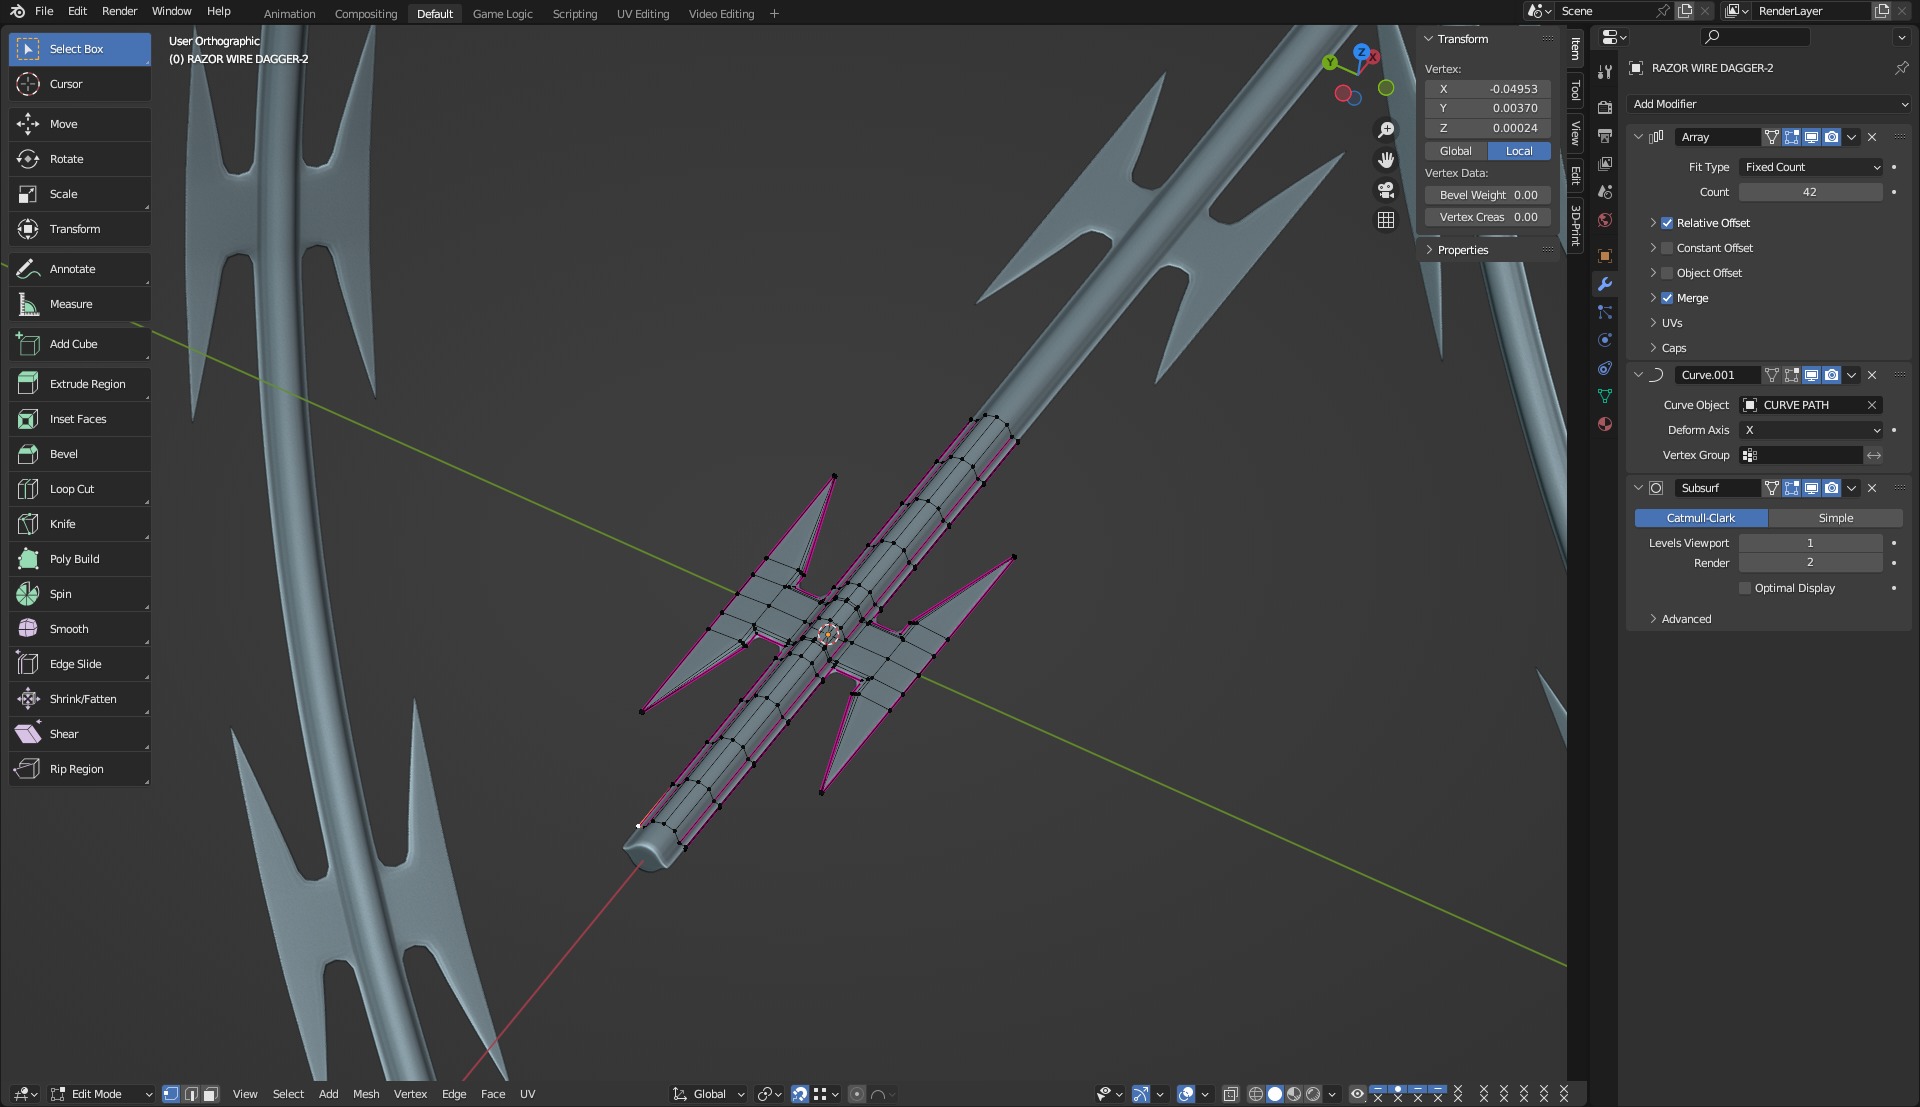The width and height of the screenshot is (1920, 1107).
Task: Select Global transform space button
Action: (1456, 151)
